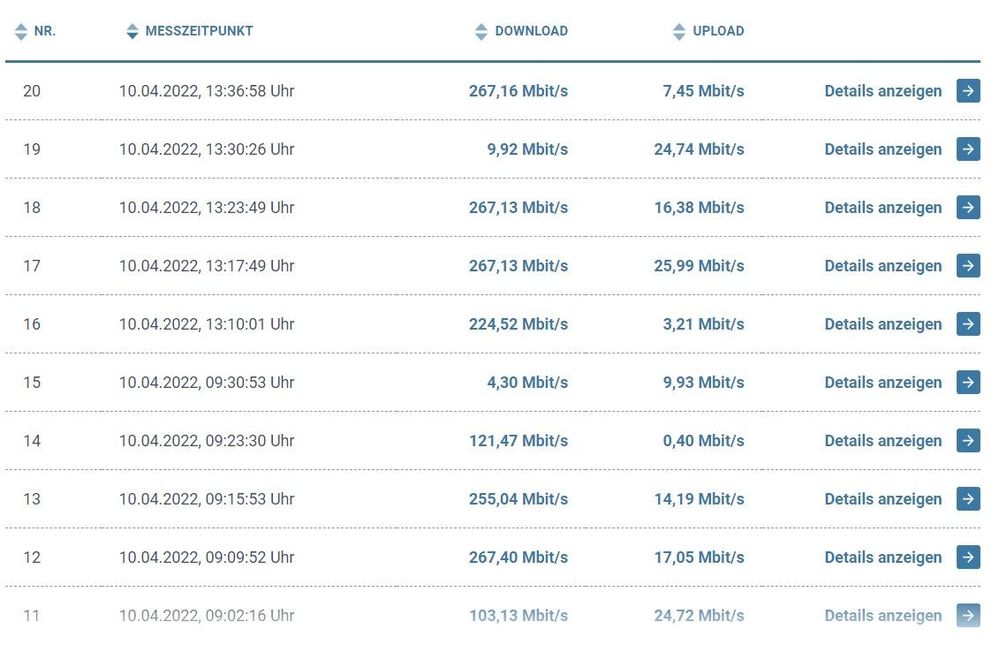The width and height of the screenshot is (999, 646).
Task: Open the arrow button for measurement 20
Action: 966,90
